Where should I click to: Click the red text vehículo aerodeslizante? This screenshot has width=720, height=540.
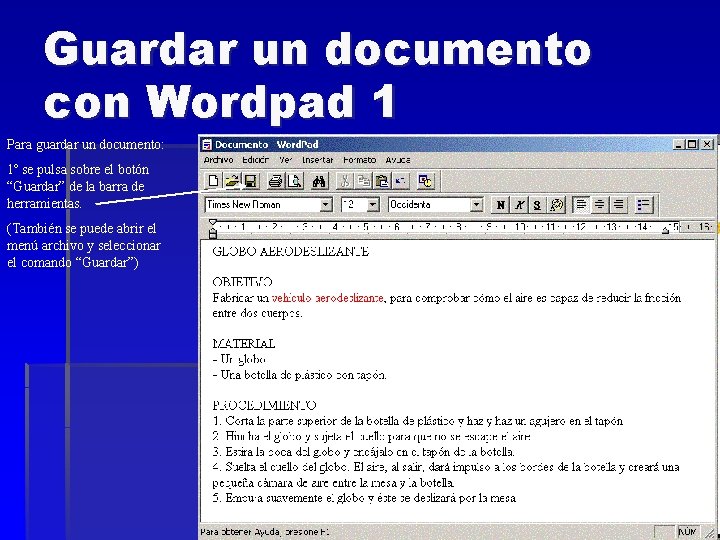pos(327,298)
